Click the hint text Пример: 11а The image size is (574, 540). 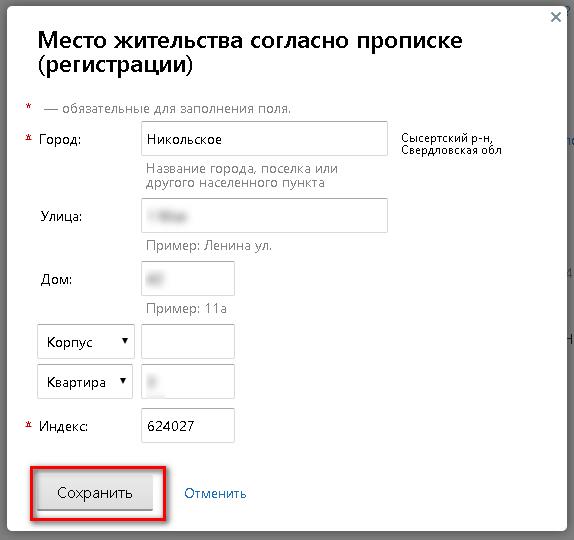click(186, 309)
